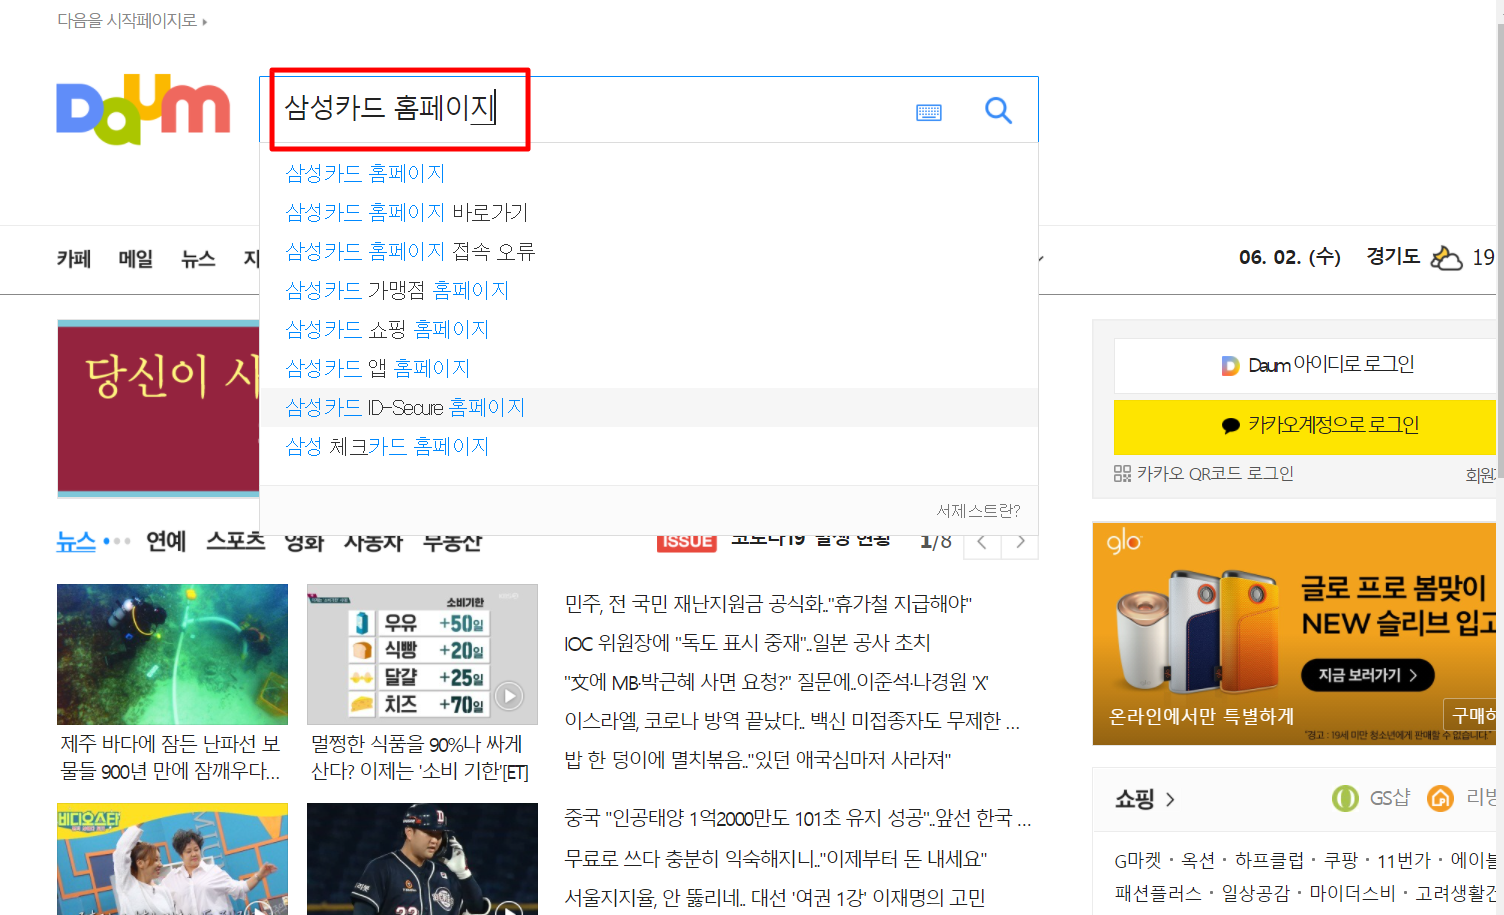
Task: Click the glo logo in the ad
Action: pyautogui.click(x=1124, y=542)
